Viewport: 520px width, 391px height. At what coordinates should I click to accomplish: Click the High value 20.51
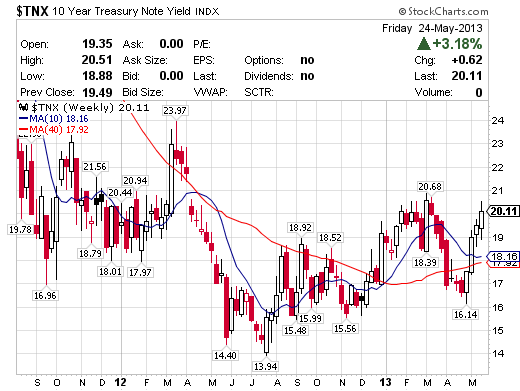click(x=97, y=60)
